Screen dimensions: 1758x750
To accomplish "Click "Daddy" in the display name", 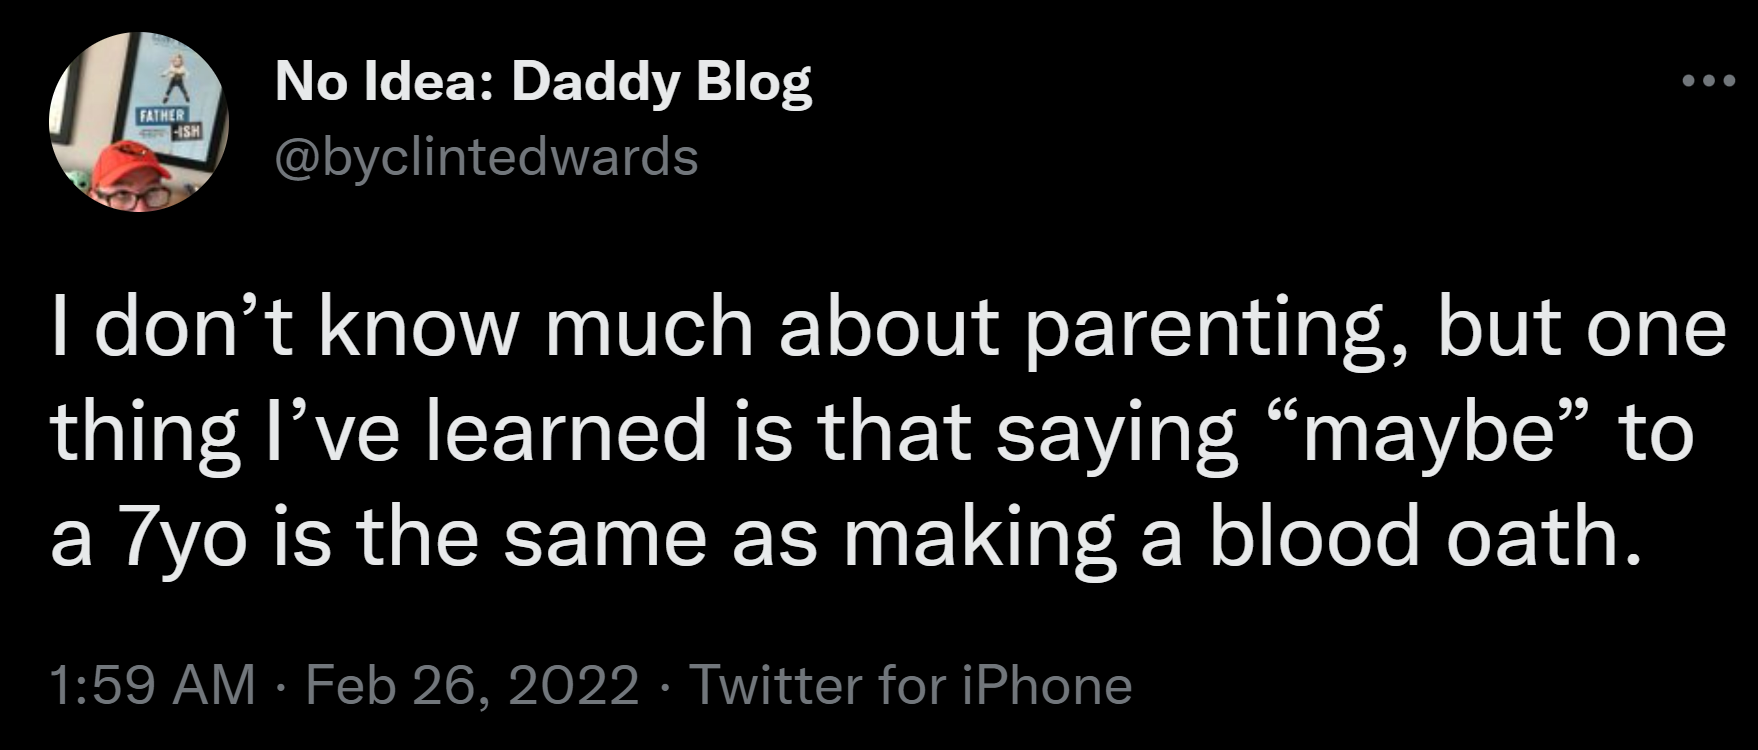I will (x=597, y=85).
